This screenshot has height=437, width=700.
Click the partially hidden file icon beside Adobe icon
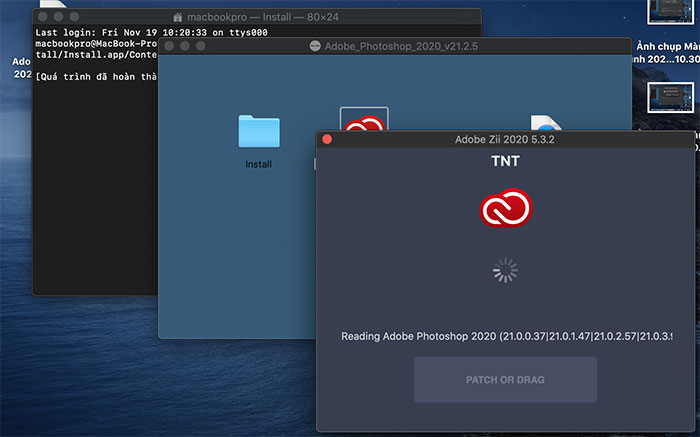[546, 124]
